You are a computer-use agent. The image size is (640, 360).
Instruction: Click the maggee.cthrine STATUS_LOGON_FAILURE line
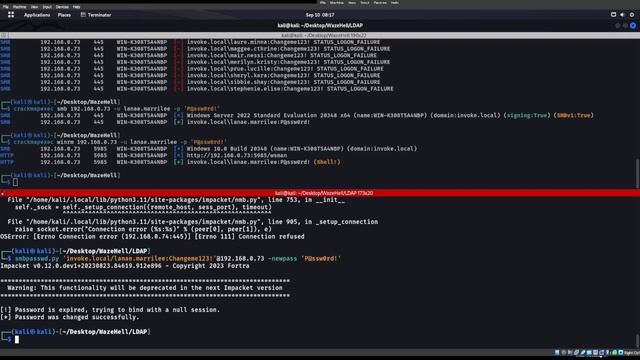click(x=195, y=49)
